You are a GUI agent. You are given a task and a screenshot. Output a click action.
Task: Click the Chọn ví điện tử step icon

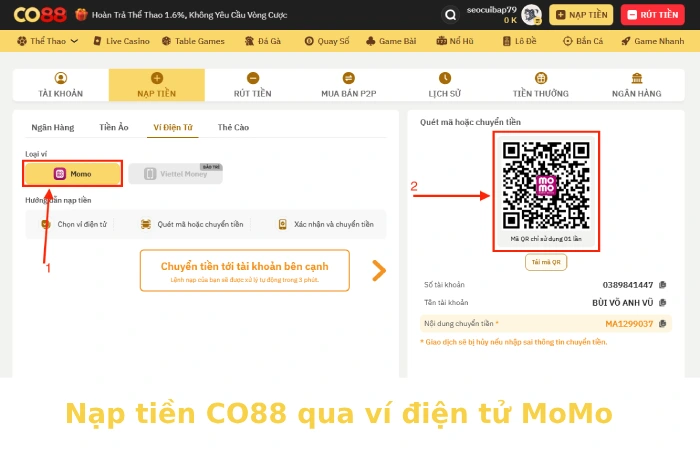pos(46,224)
